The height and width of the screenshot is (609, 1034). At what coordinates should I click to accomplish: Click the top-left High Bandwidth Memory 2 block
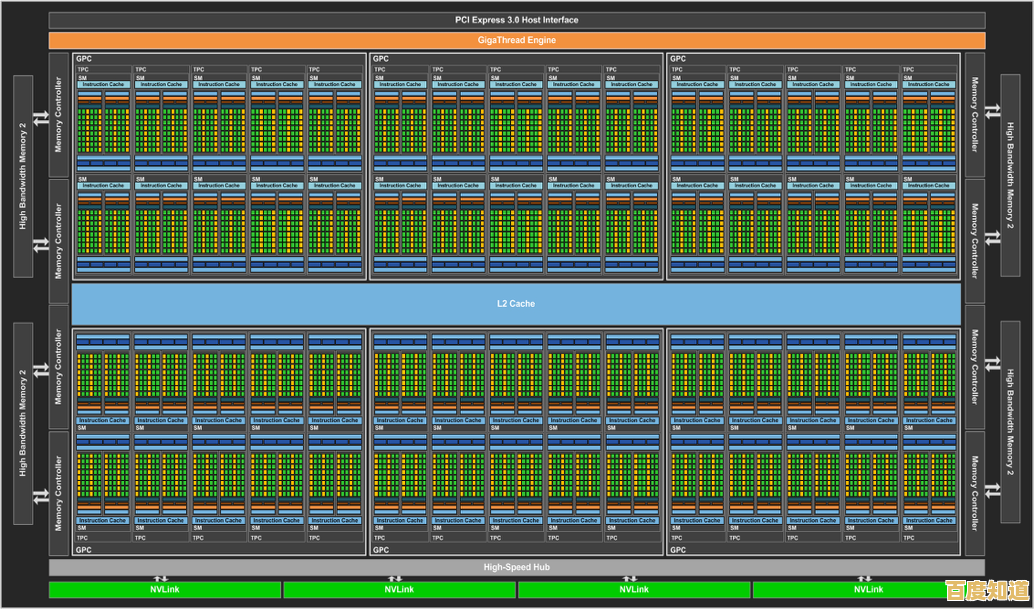(24, 176)
